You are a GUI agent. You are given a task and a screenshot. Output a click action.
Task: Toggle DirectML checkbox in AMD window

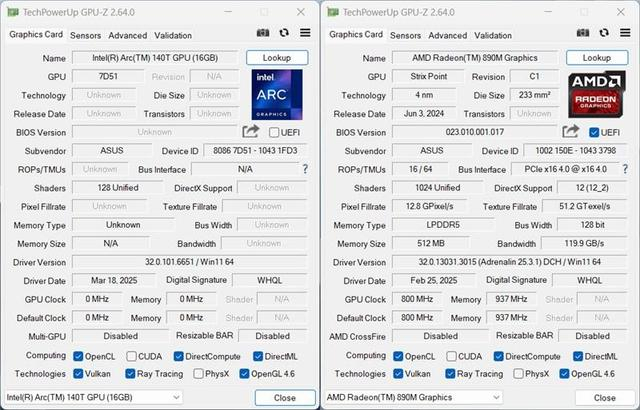point(578,356)
